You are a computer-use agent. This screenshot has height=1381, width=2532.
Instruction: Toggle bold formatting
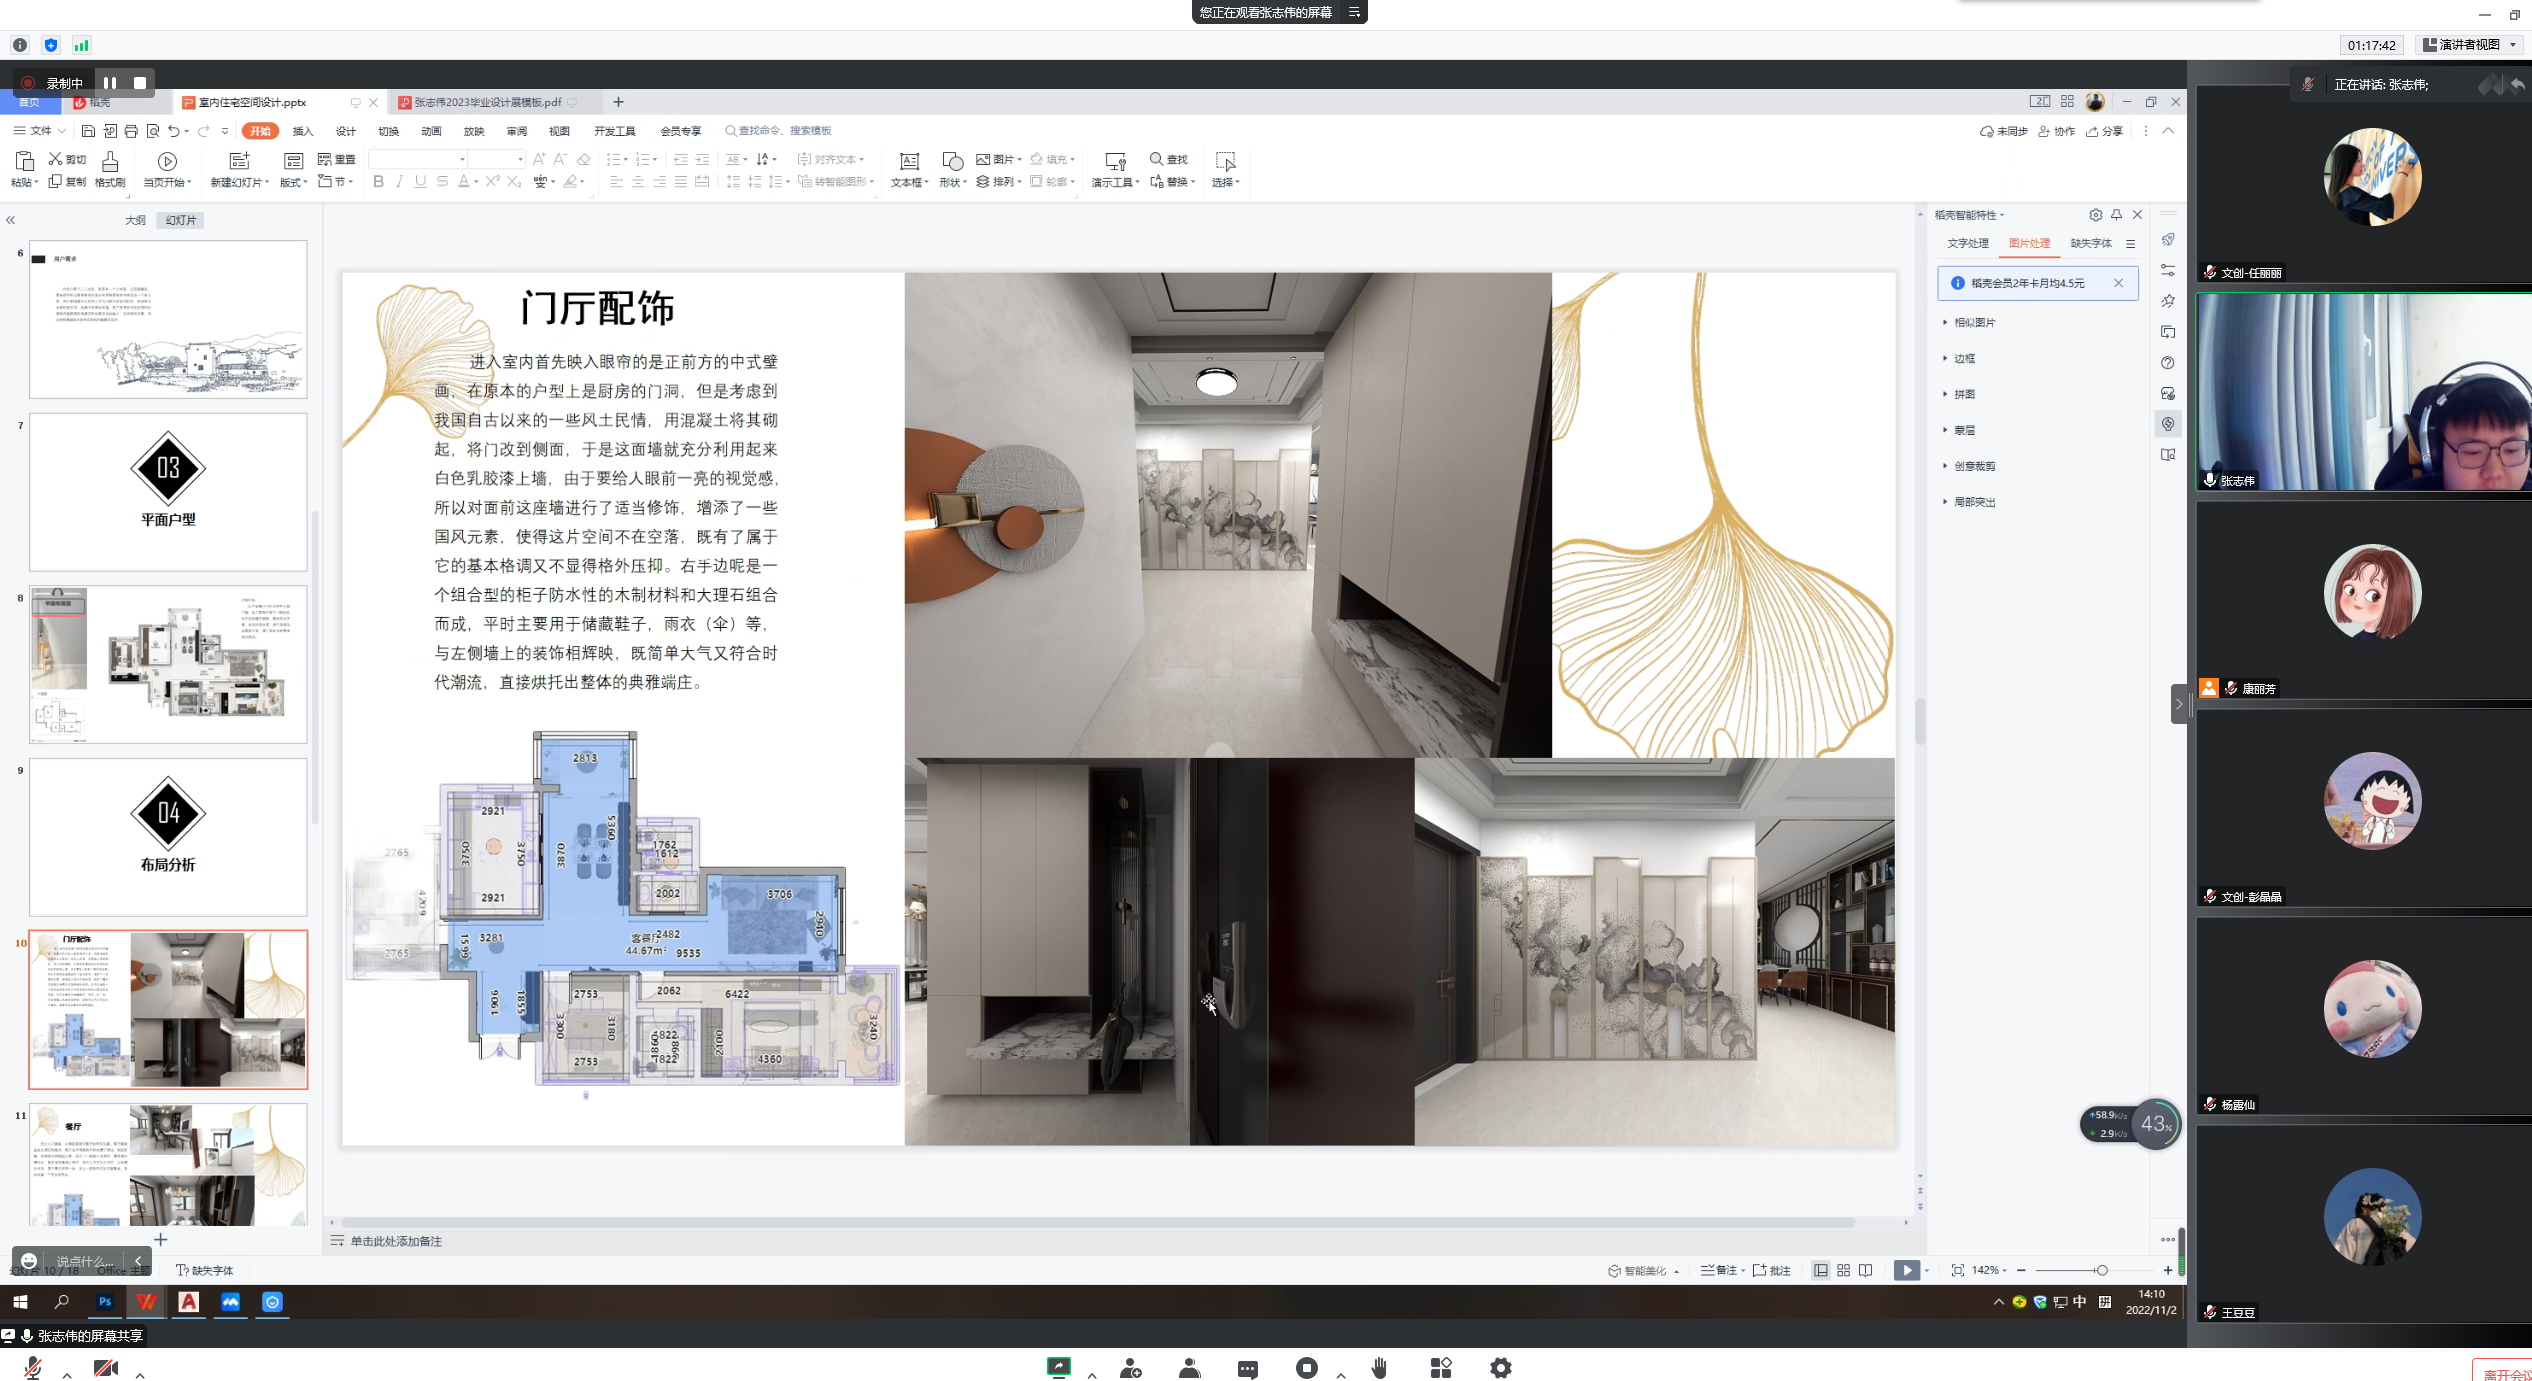pos(378,182)
